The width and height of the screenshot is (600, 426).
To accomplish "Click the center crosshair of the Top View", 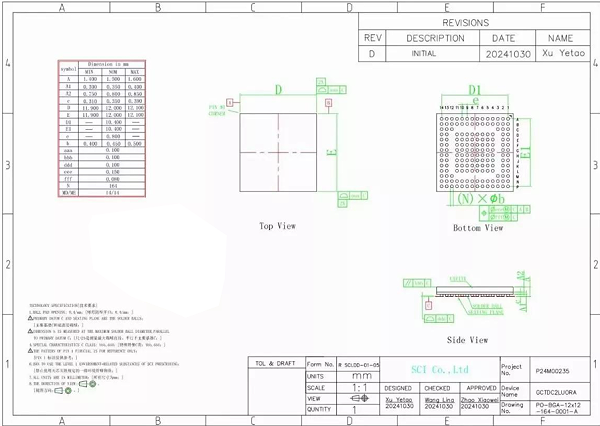I will click(277, 152).
